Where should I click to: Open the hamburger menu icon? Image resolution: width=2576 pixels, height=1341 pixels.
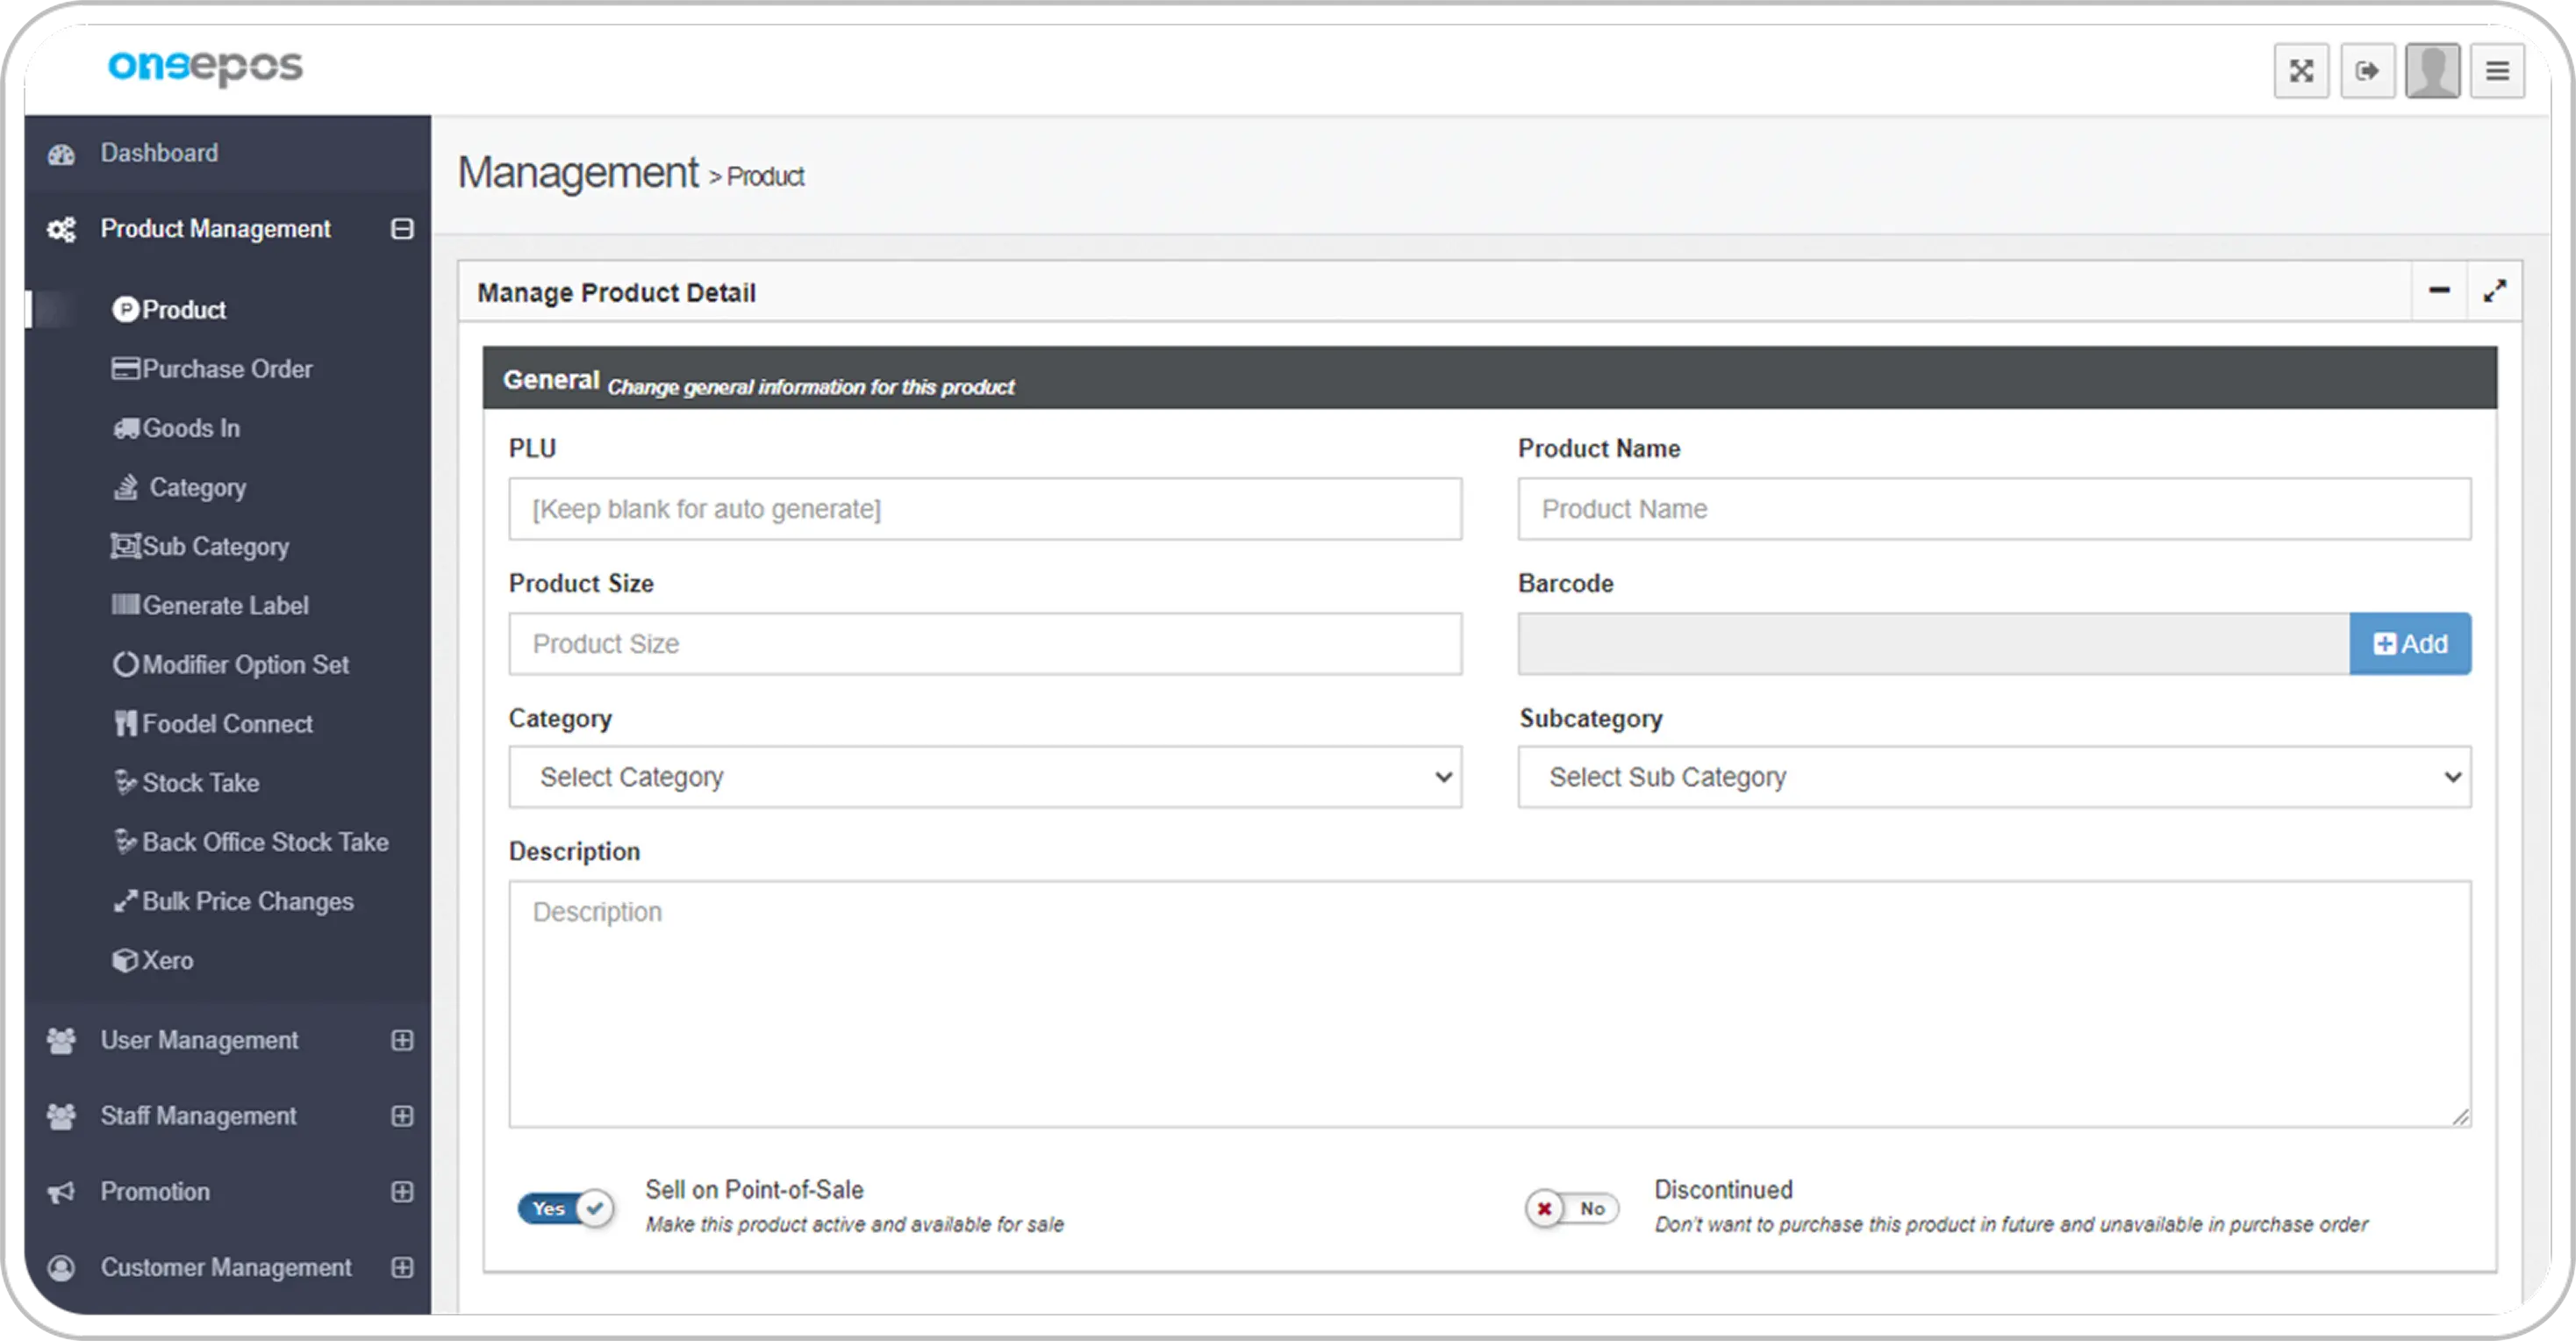[x=2497, y=71]
